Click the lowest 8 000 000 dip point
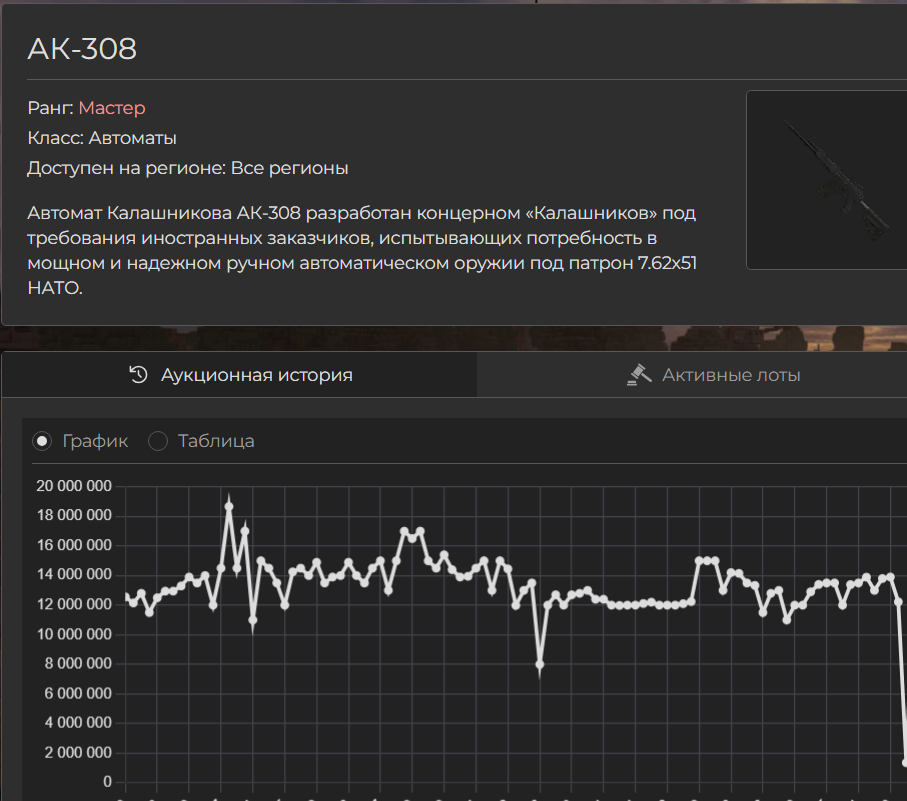The image size is (907, 801). tap(540, 665)
